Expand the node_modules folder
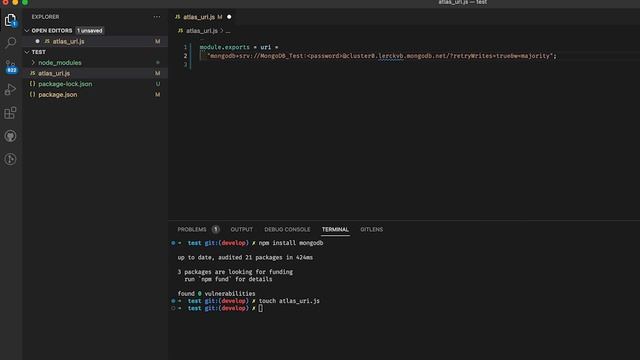This screenshot has width=640, height=360. click(x=33, y=62)
